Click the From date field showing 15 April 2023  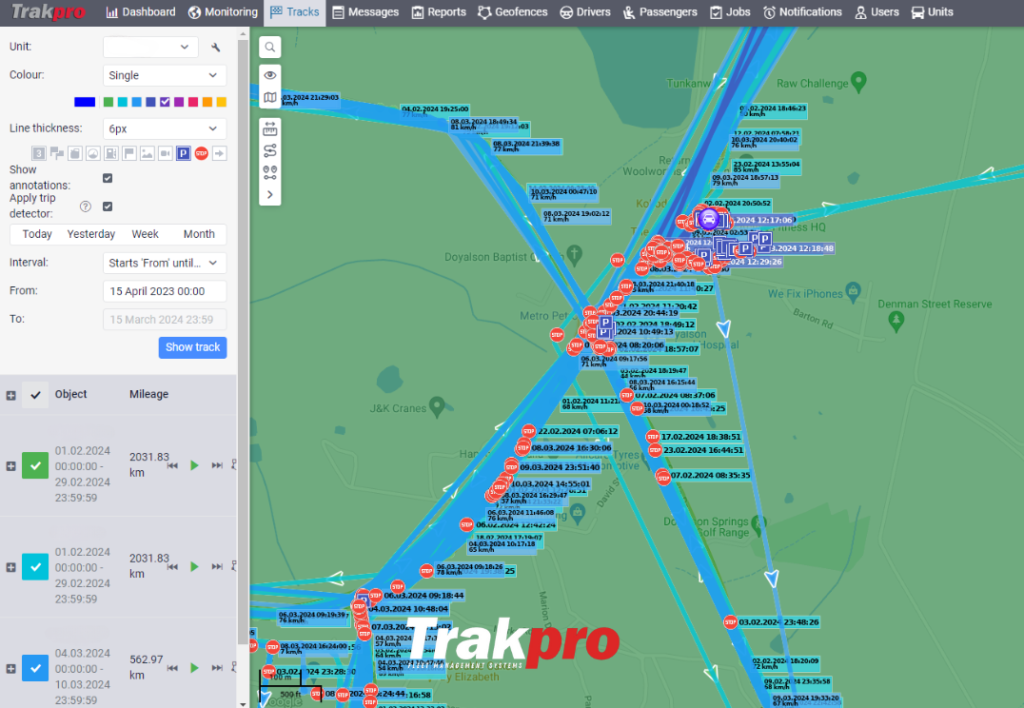coord(163,290)
